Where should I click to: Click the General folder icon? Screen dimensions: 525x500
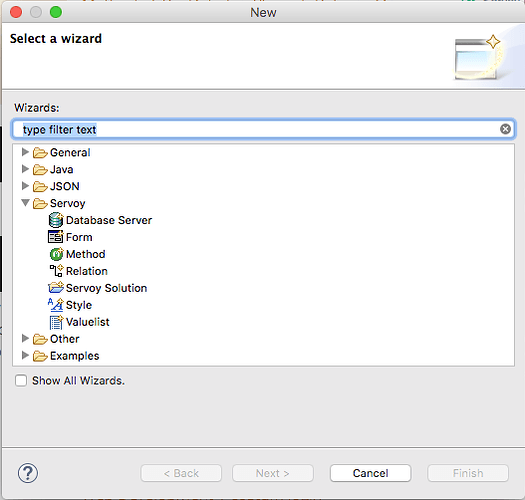40,153
